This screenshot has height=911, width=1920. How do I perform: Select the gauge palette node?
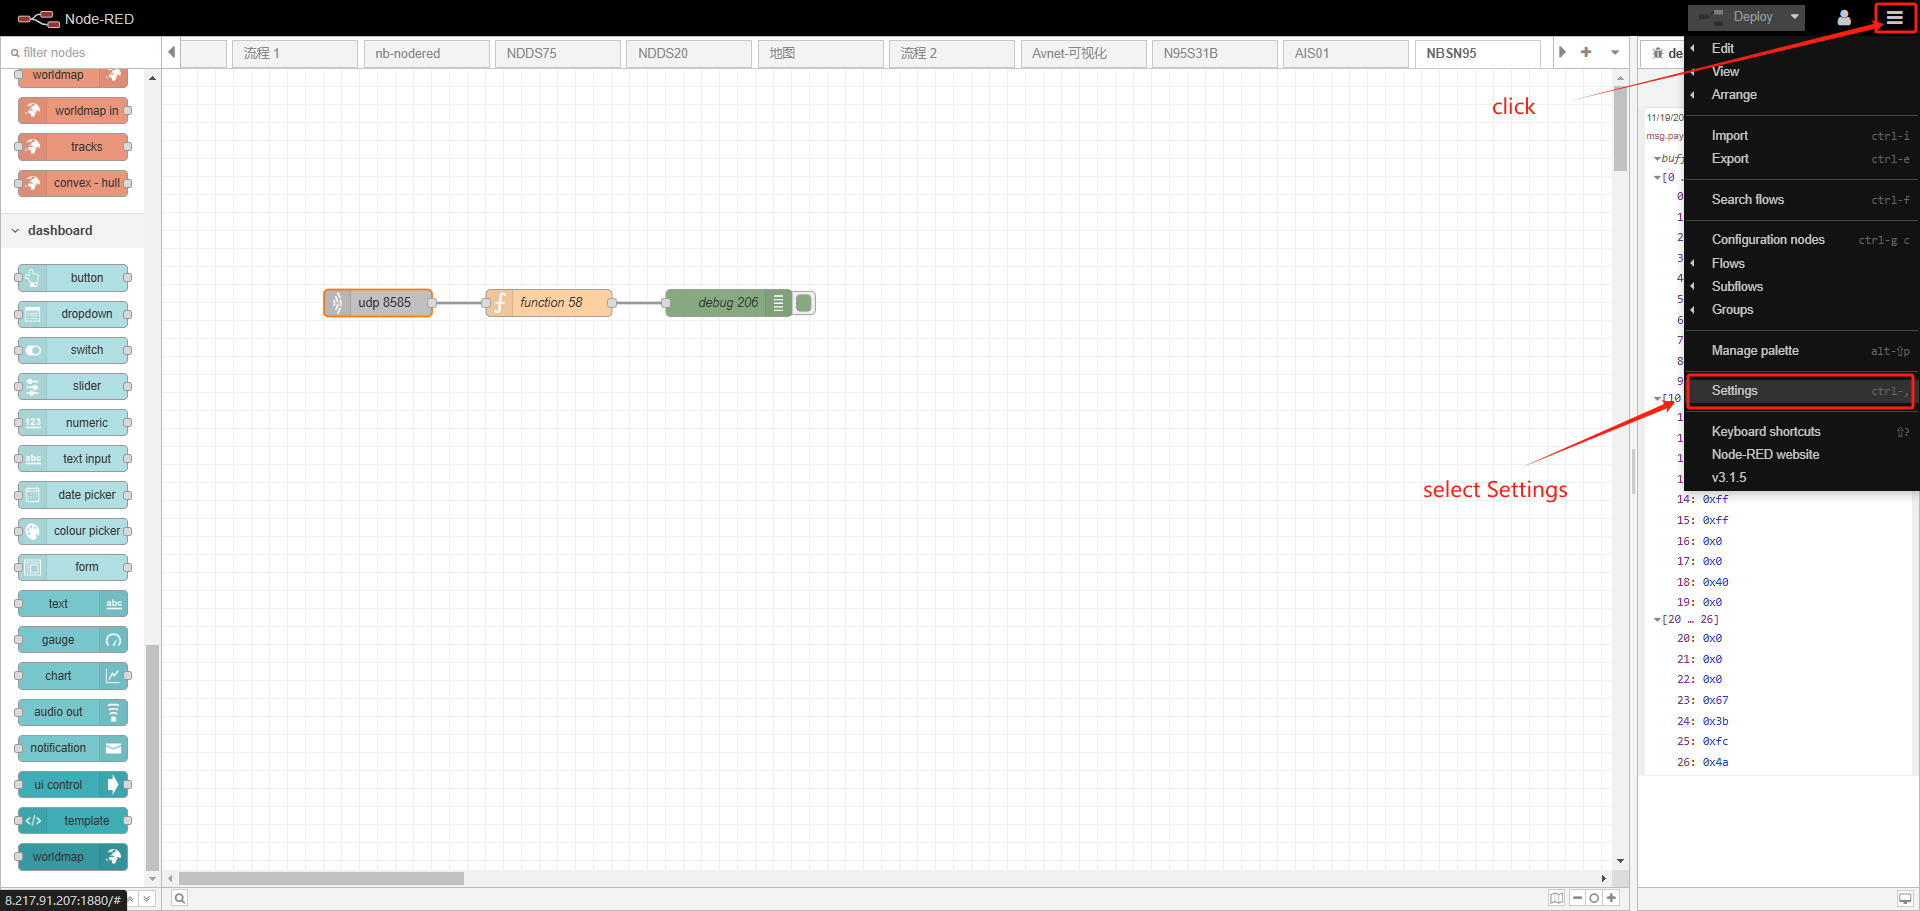point(73,640)
